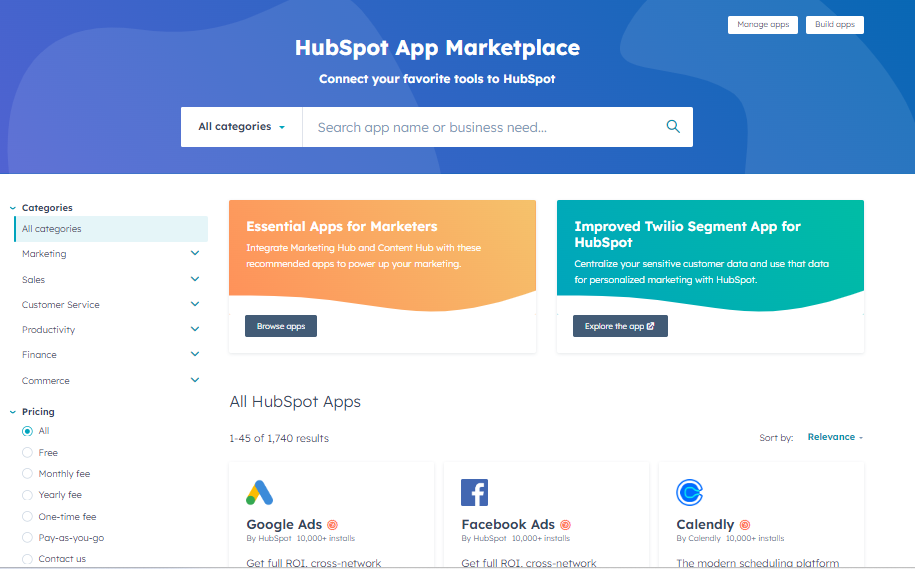Image resolution: width=915 pixels, height=569 pixels.
Task: Click certified badge next to Google Ads
Action: (332, 525)
